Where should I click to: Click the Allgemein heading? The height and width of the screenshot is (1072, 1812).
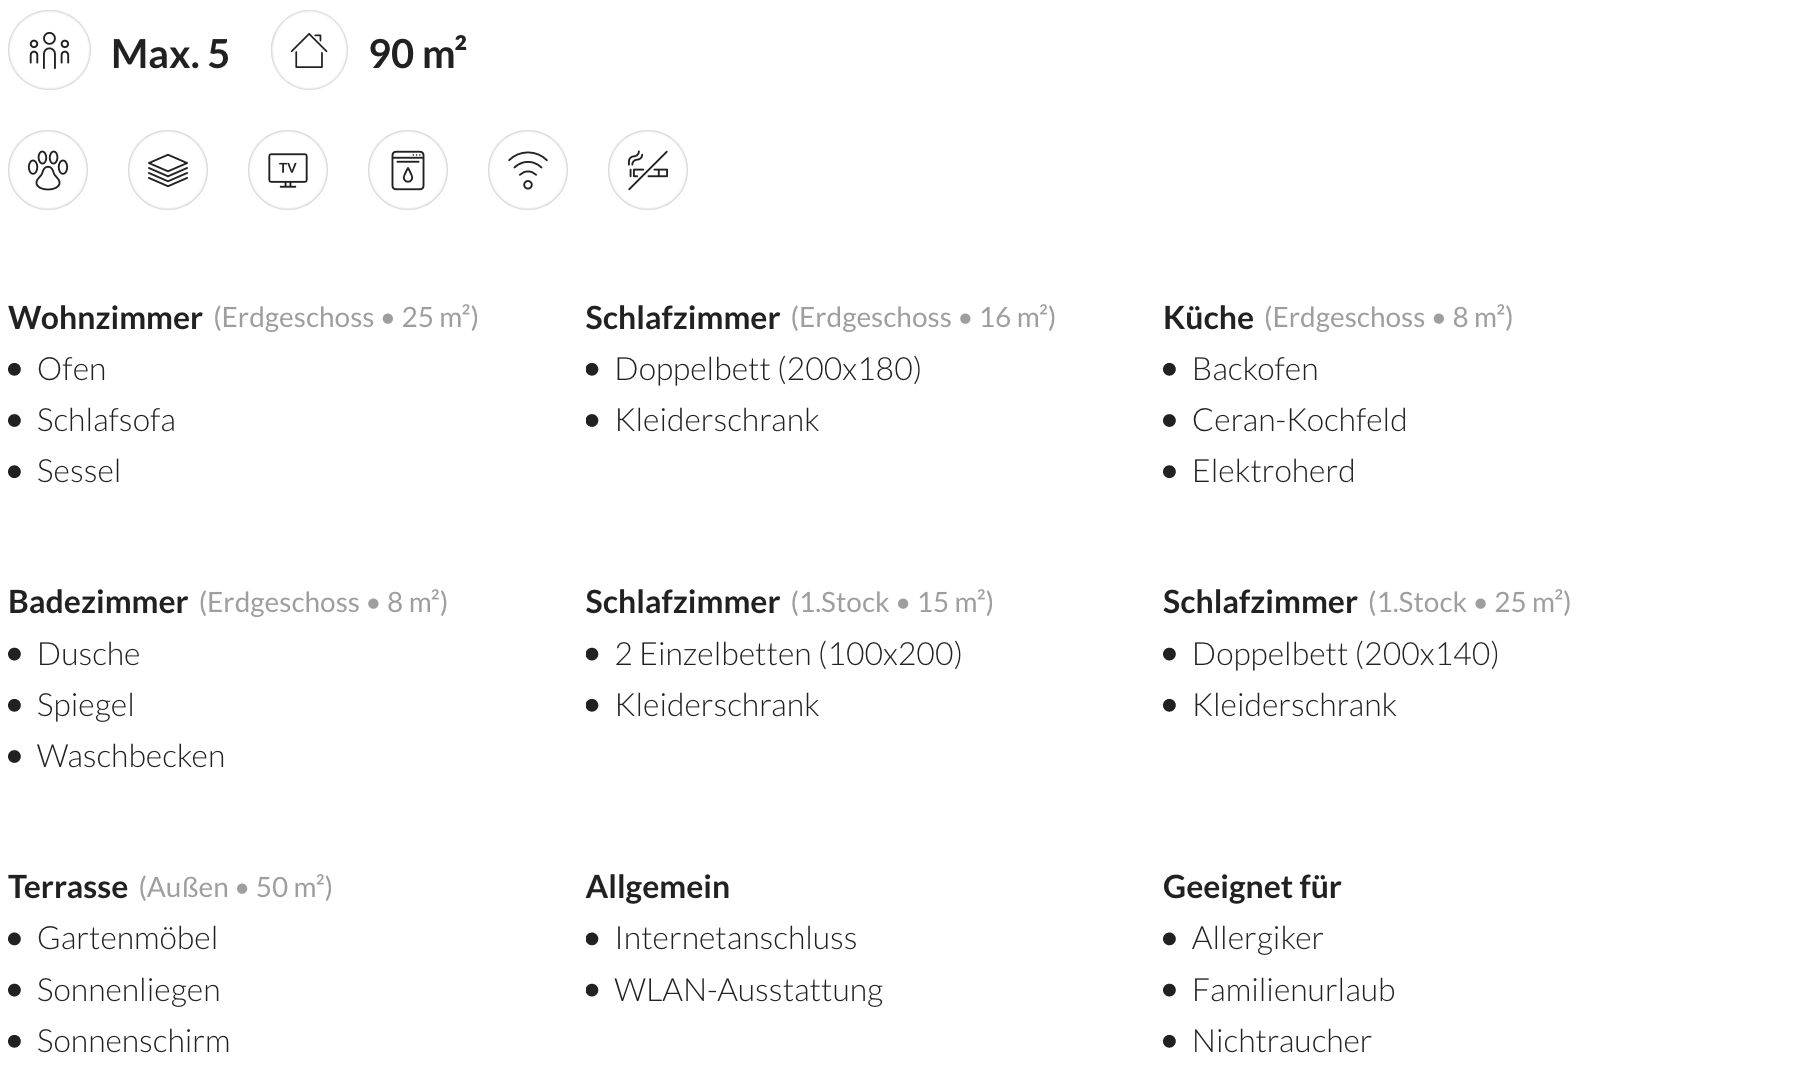(x=657, y=887)
